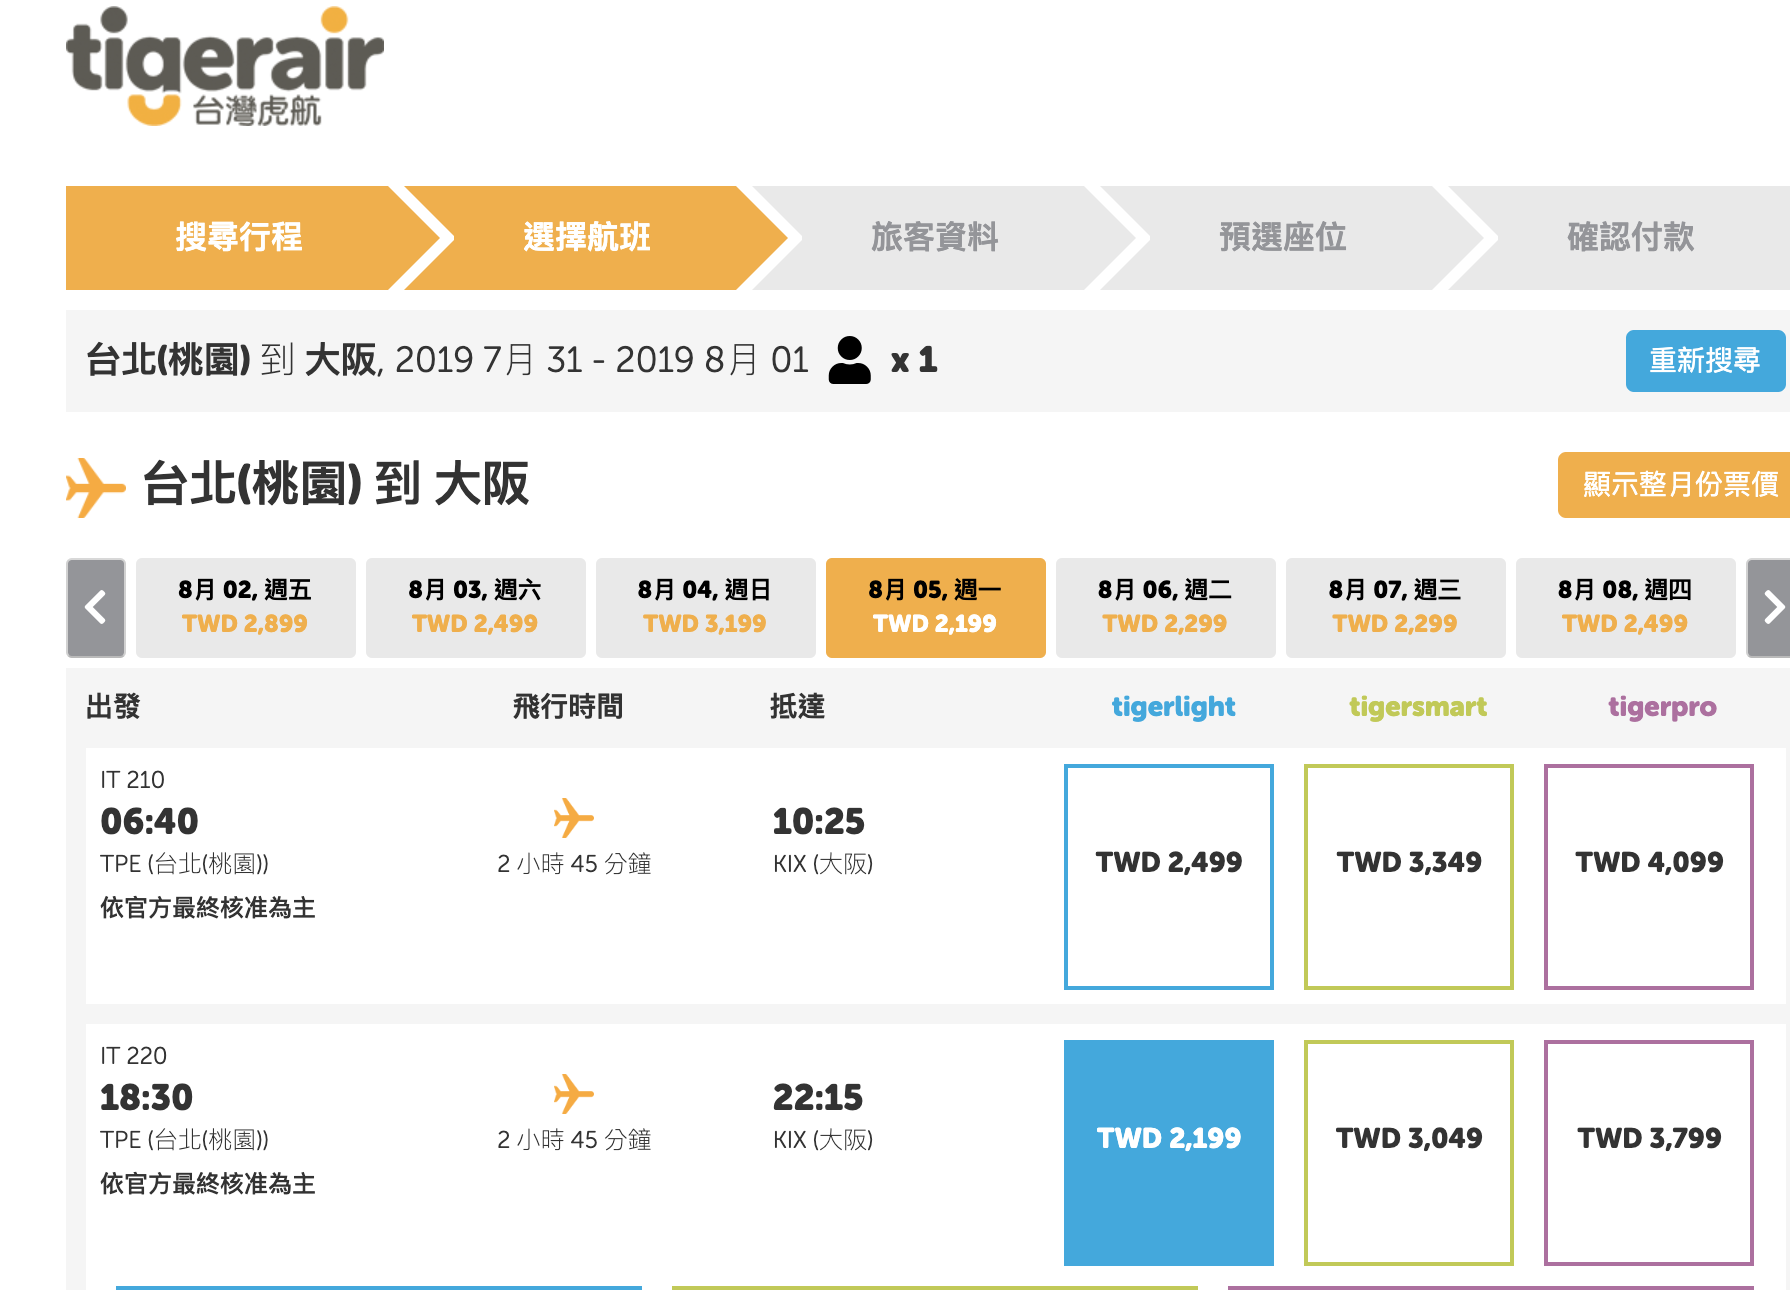The width and height of the screenshot is (1790, 1290).
Task: Go to 預選座位 step
Action: [x=1283, y=238]
